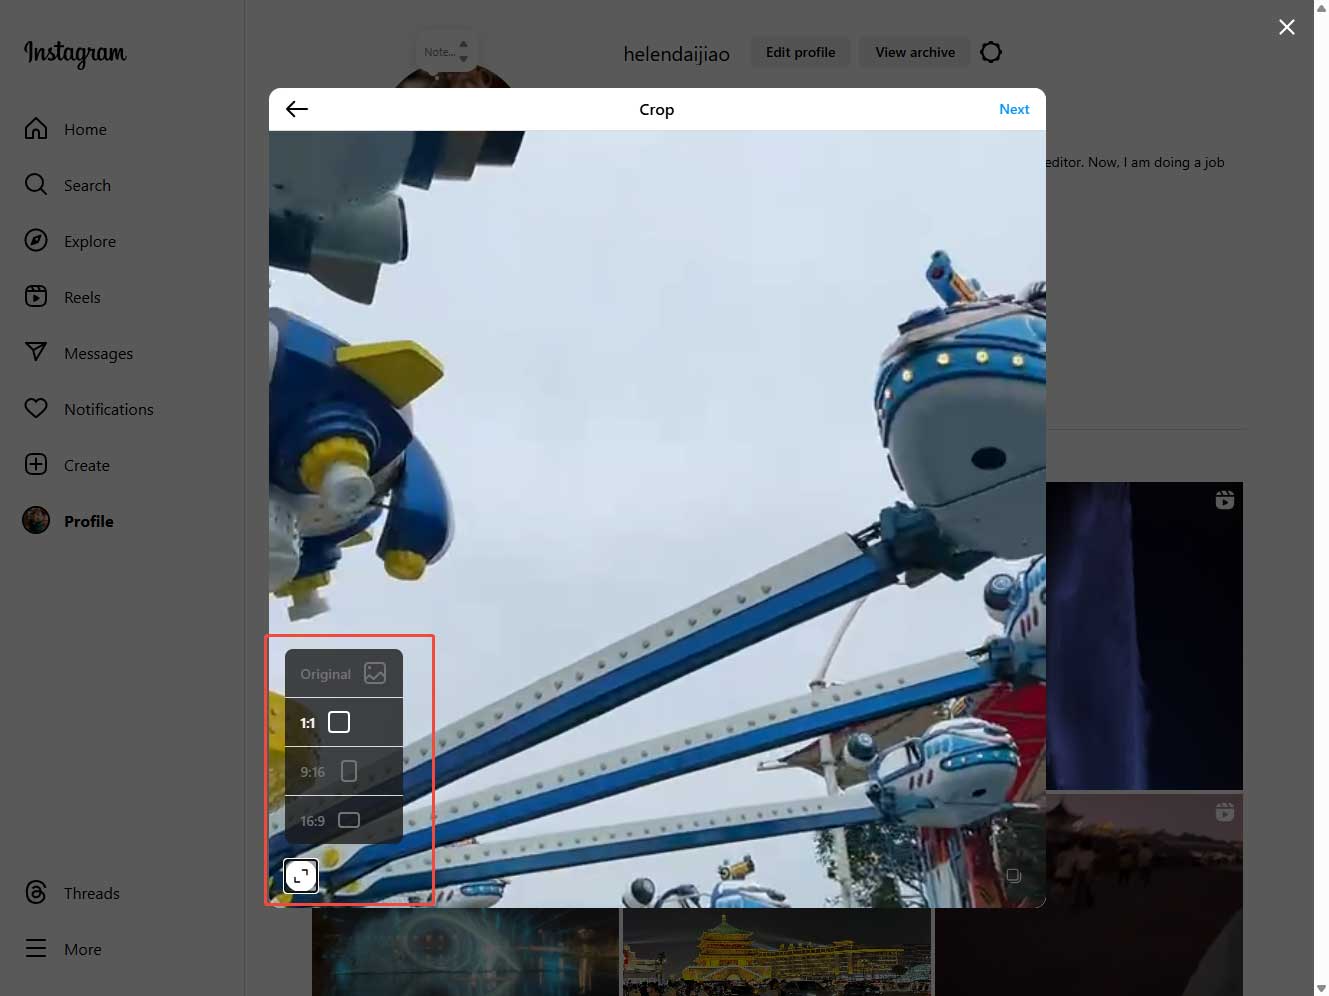Collapse the aspect ratio menu via resize icon
Viewport: 1329px width, 996px height.
click(x=300, y=875)
